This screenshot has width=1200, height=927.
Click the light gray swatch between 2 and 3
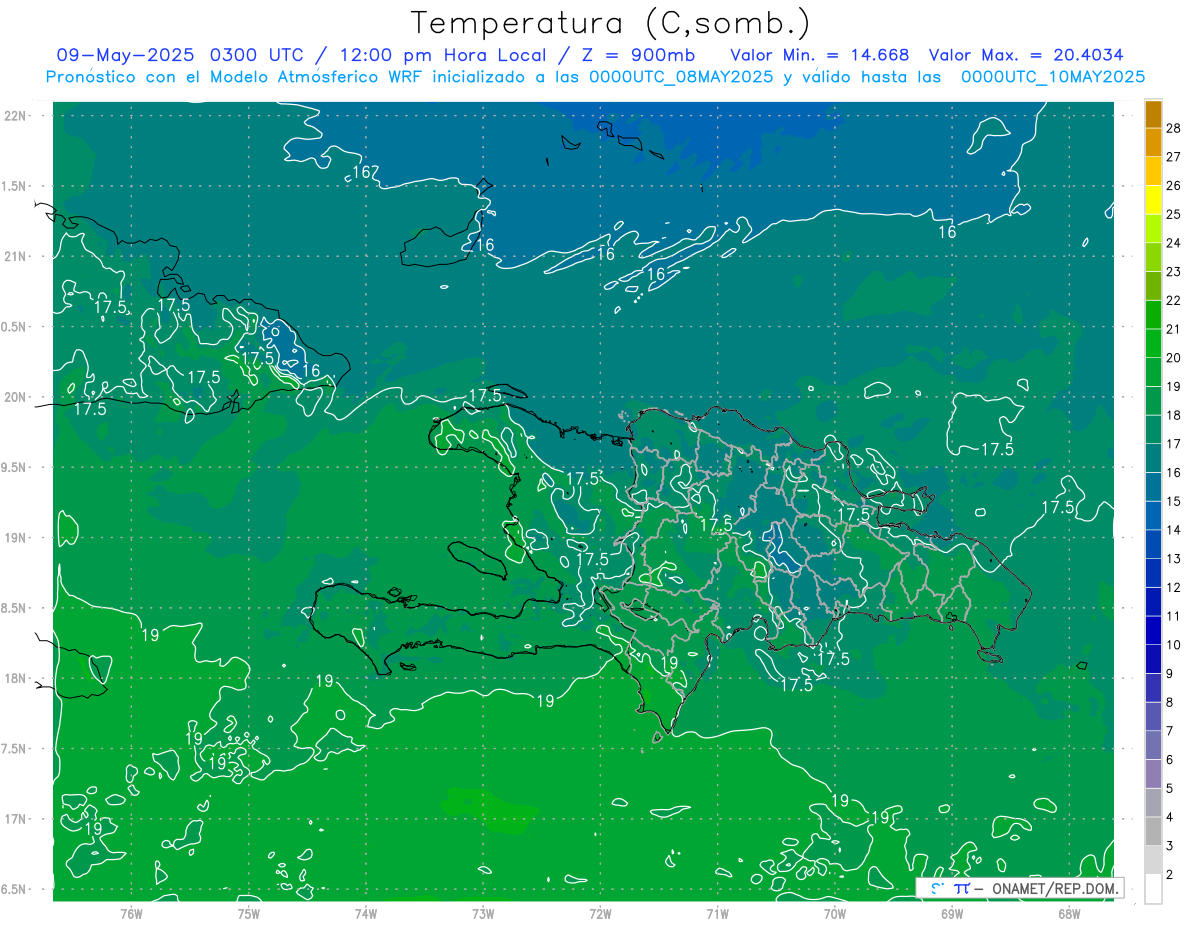[1153, 860]
